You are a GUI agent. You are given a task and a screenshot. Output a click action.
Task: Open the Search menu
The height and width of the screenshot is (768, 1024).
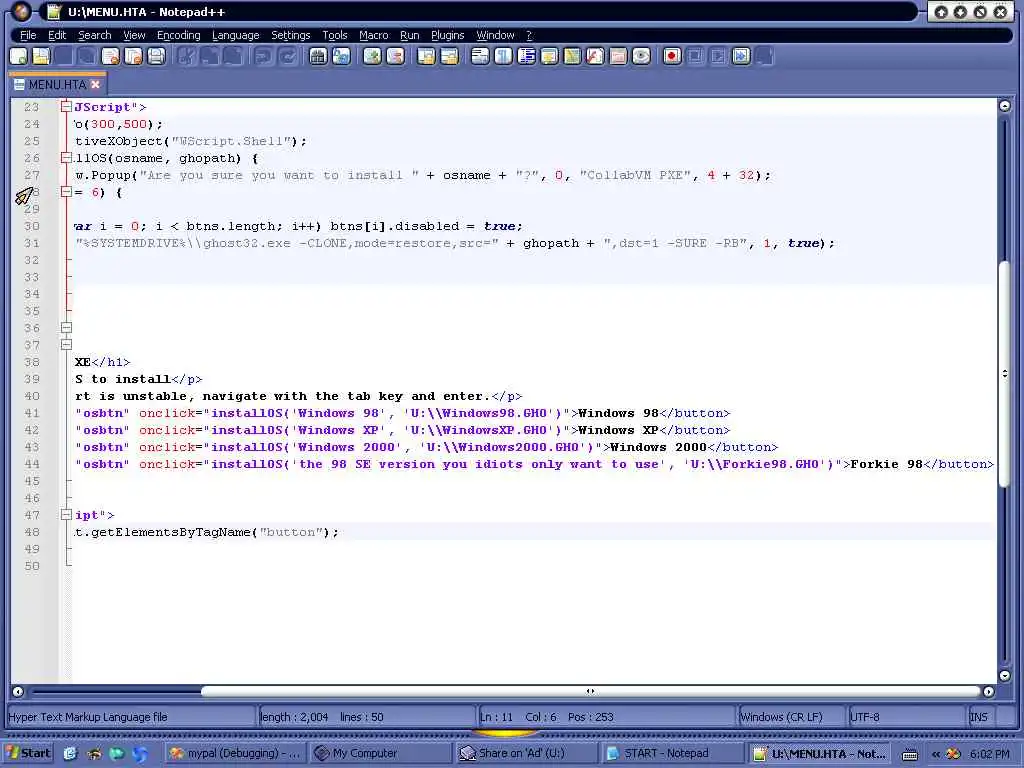(95, 35)
